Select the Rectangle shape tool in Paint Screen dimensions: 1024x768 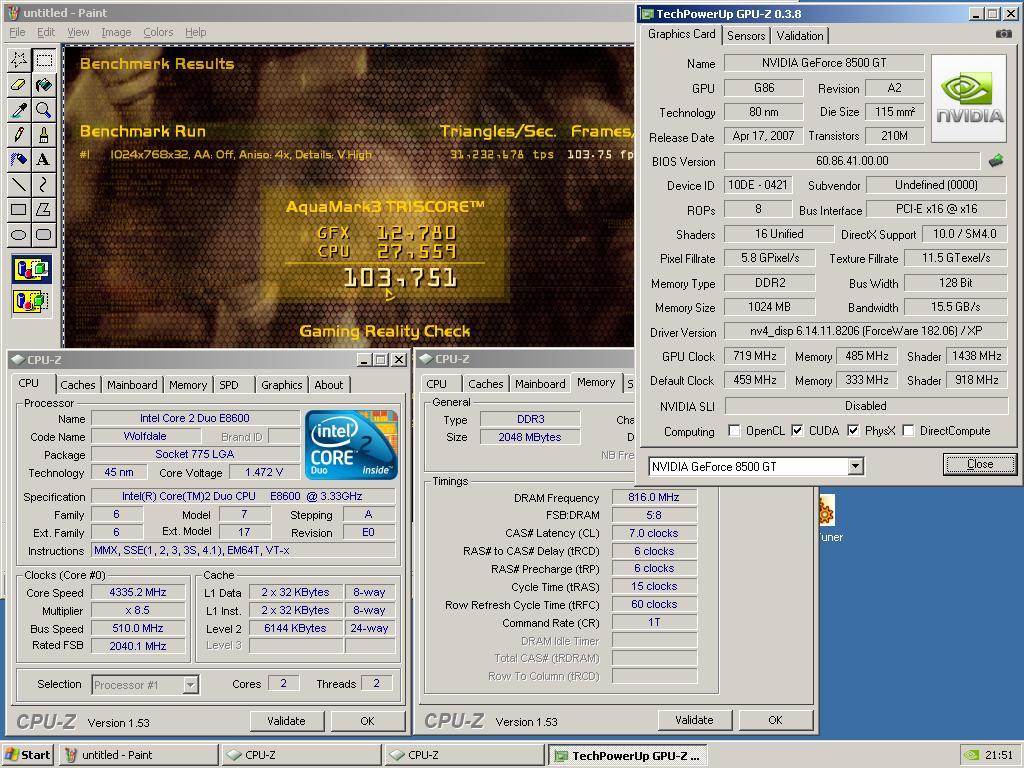19,210
